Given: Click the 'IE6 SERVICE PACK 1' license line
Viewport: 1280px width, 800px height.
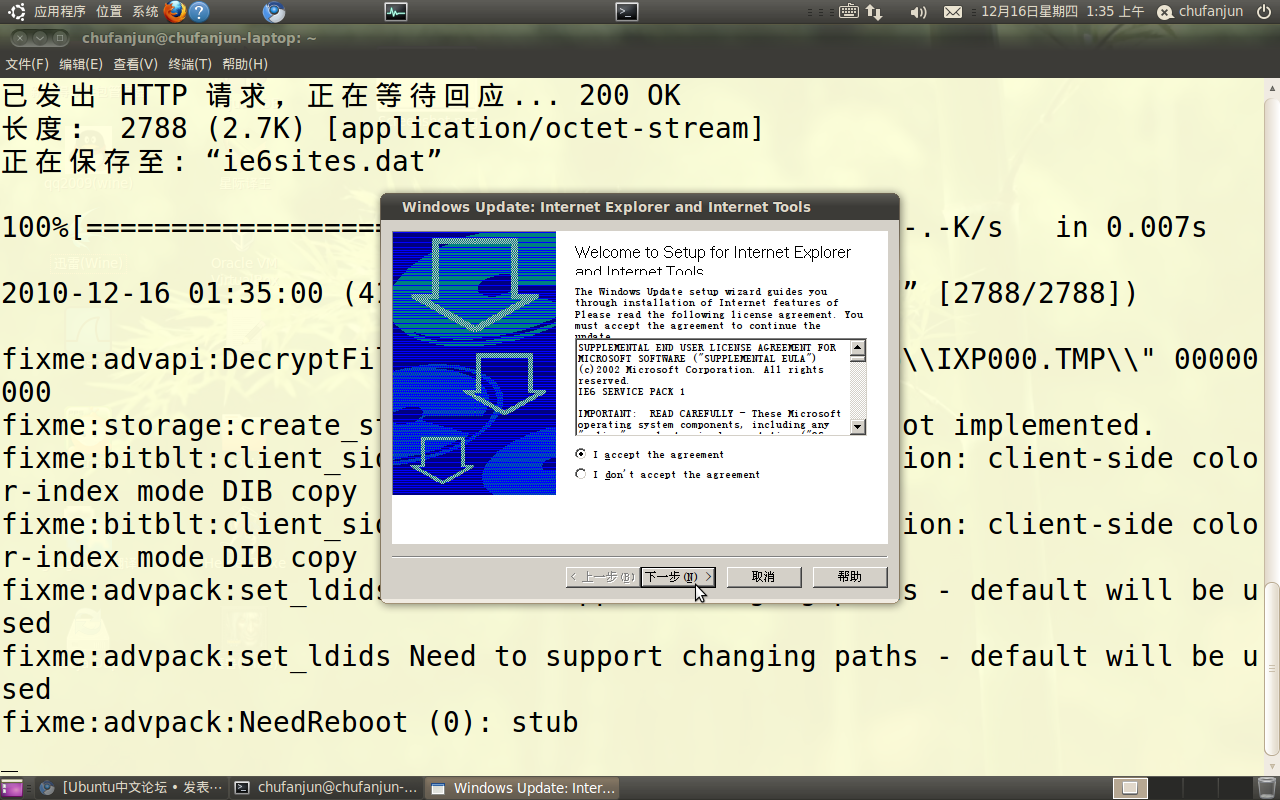Looking at the screenshot, I should click(x=631, y=392).
